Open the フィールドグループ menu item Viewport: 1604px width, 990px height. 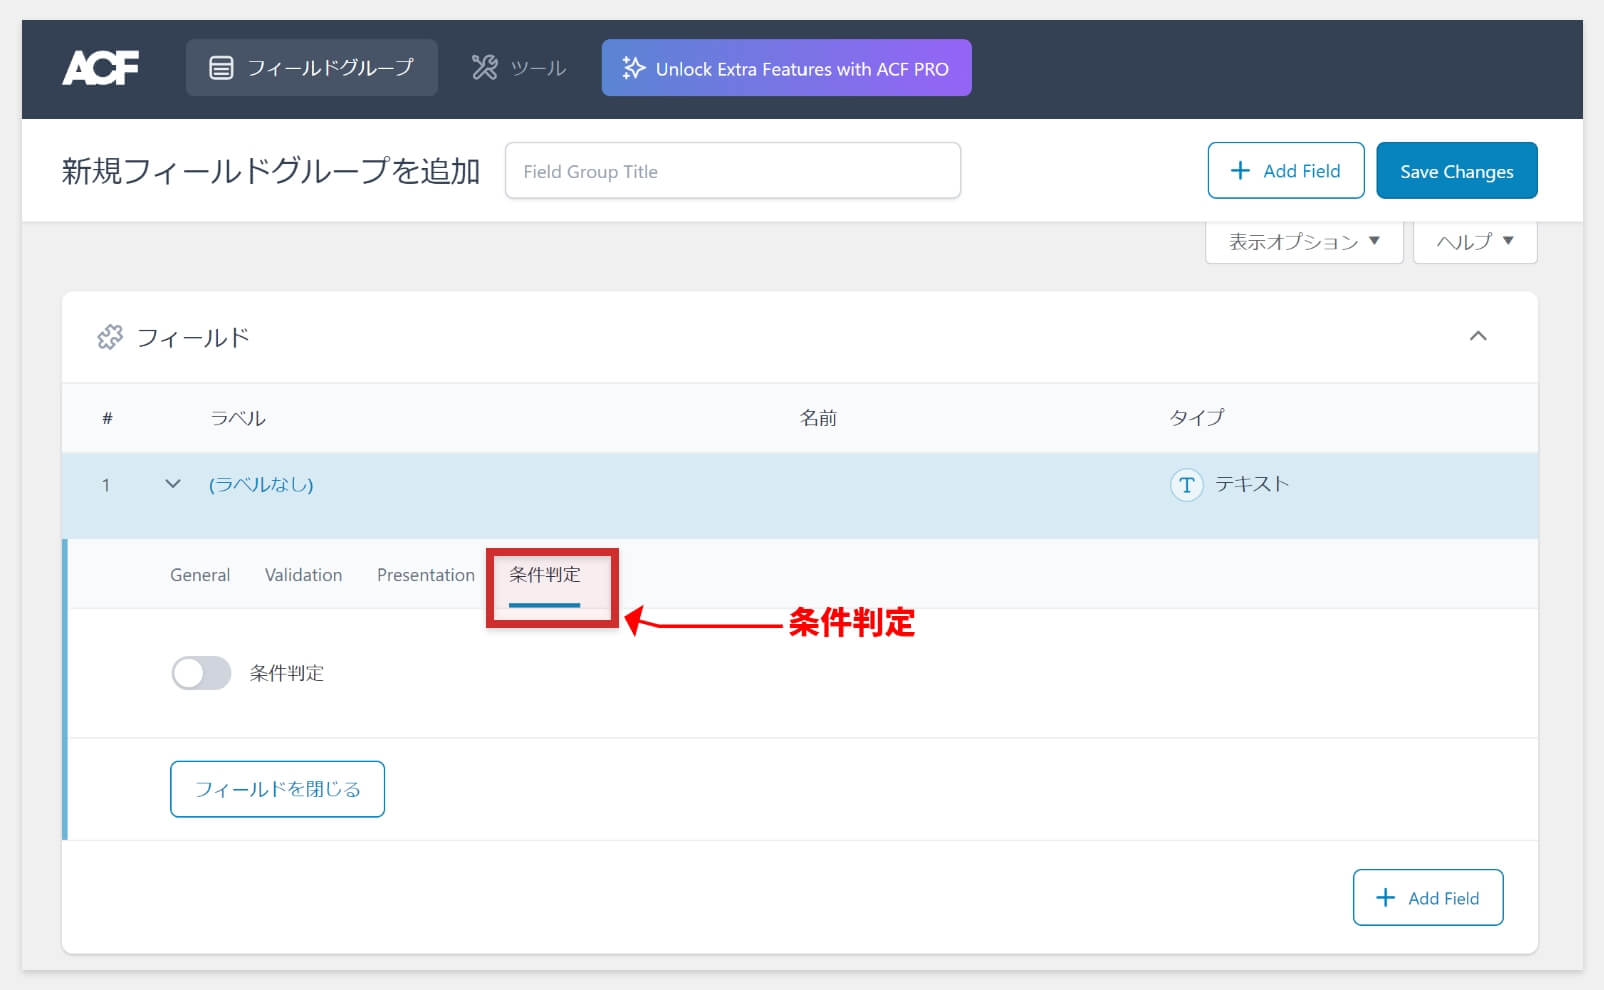pos(311,68)
